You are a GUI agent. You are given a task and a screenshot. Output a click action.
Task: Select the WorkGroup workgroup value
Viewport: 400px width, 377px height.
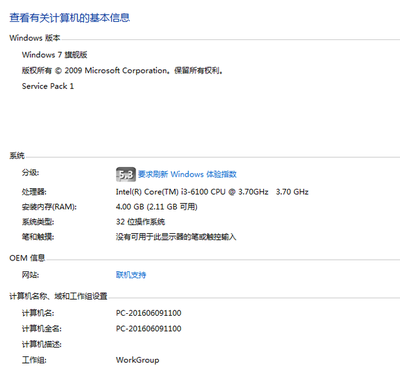pos(137,360)
